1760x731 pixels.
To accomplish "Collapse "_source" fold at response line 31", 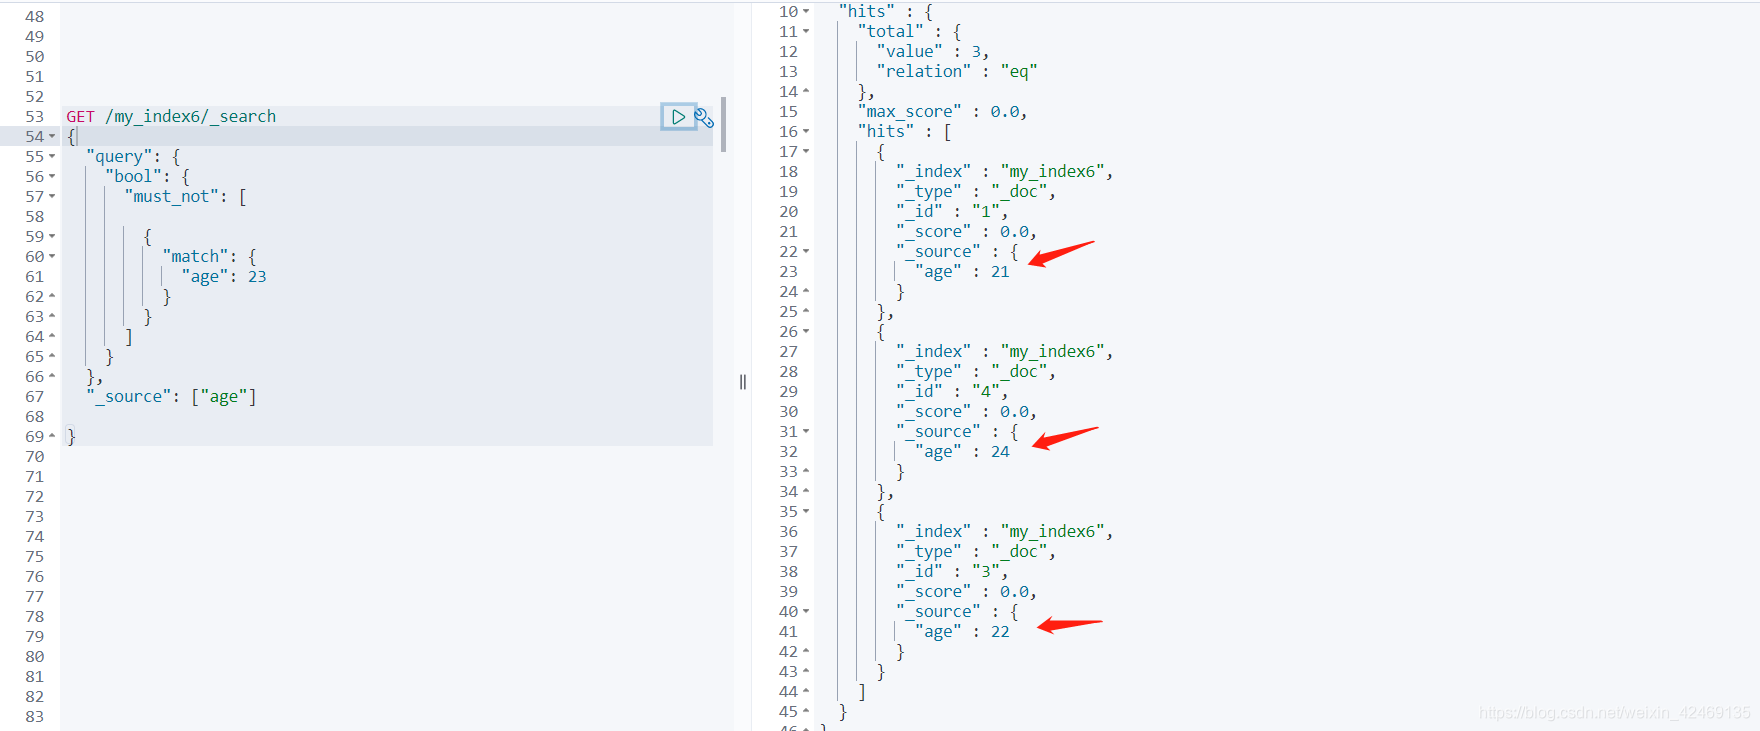I will [x=806, y=431].
